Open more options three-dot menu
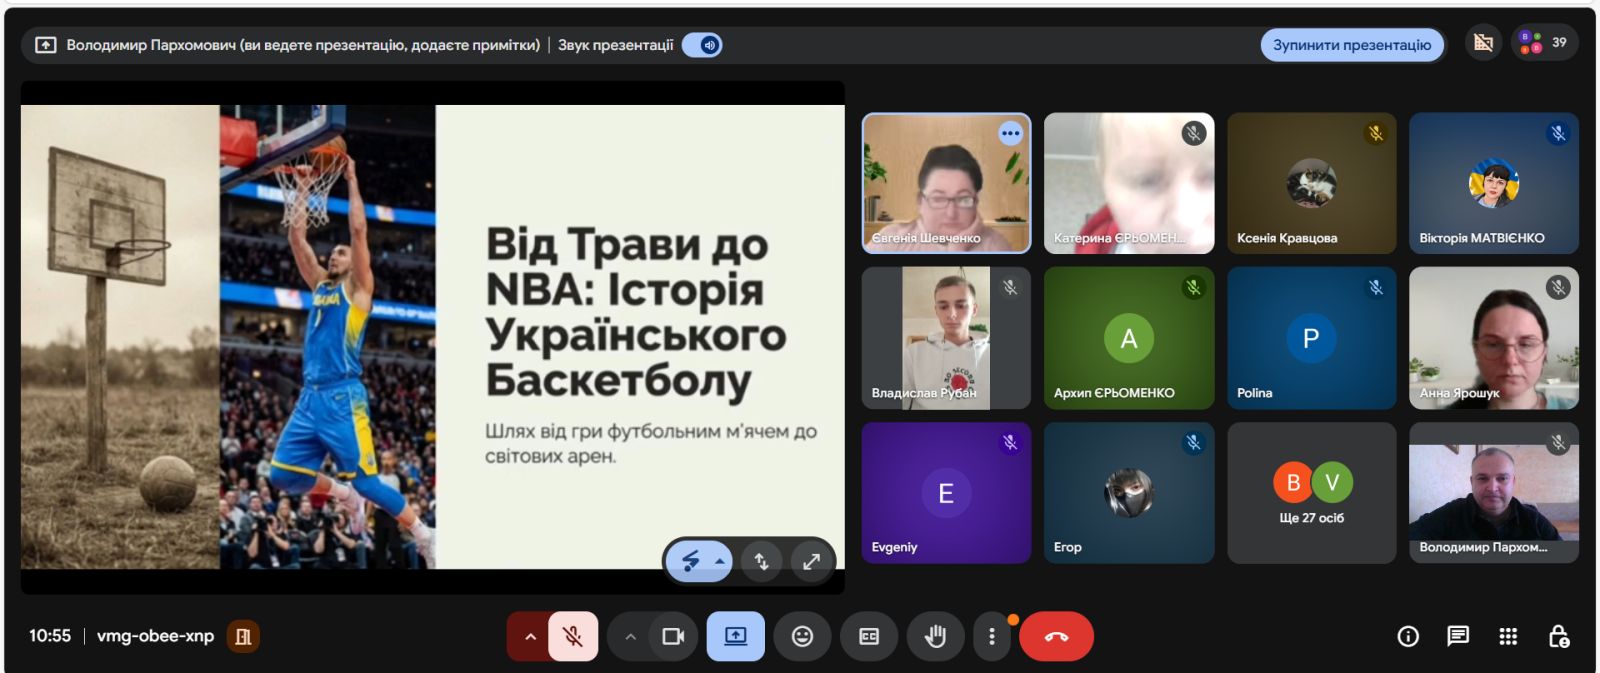1600x673 pixels. [x=991, y=636]
